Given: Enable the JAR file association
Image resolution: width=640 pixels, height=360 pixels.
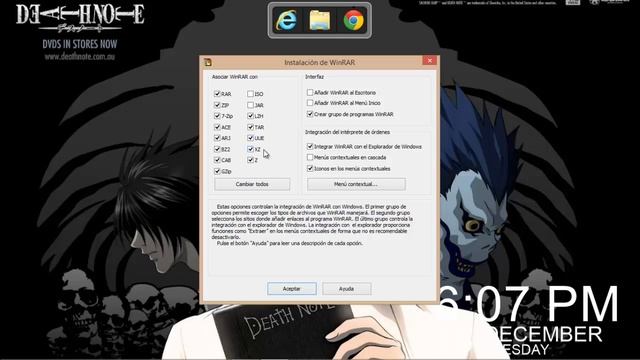Looking at the screenshot, I should pyautogui.click(x=250, y=105).
